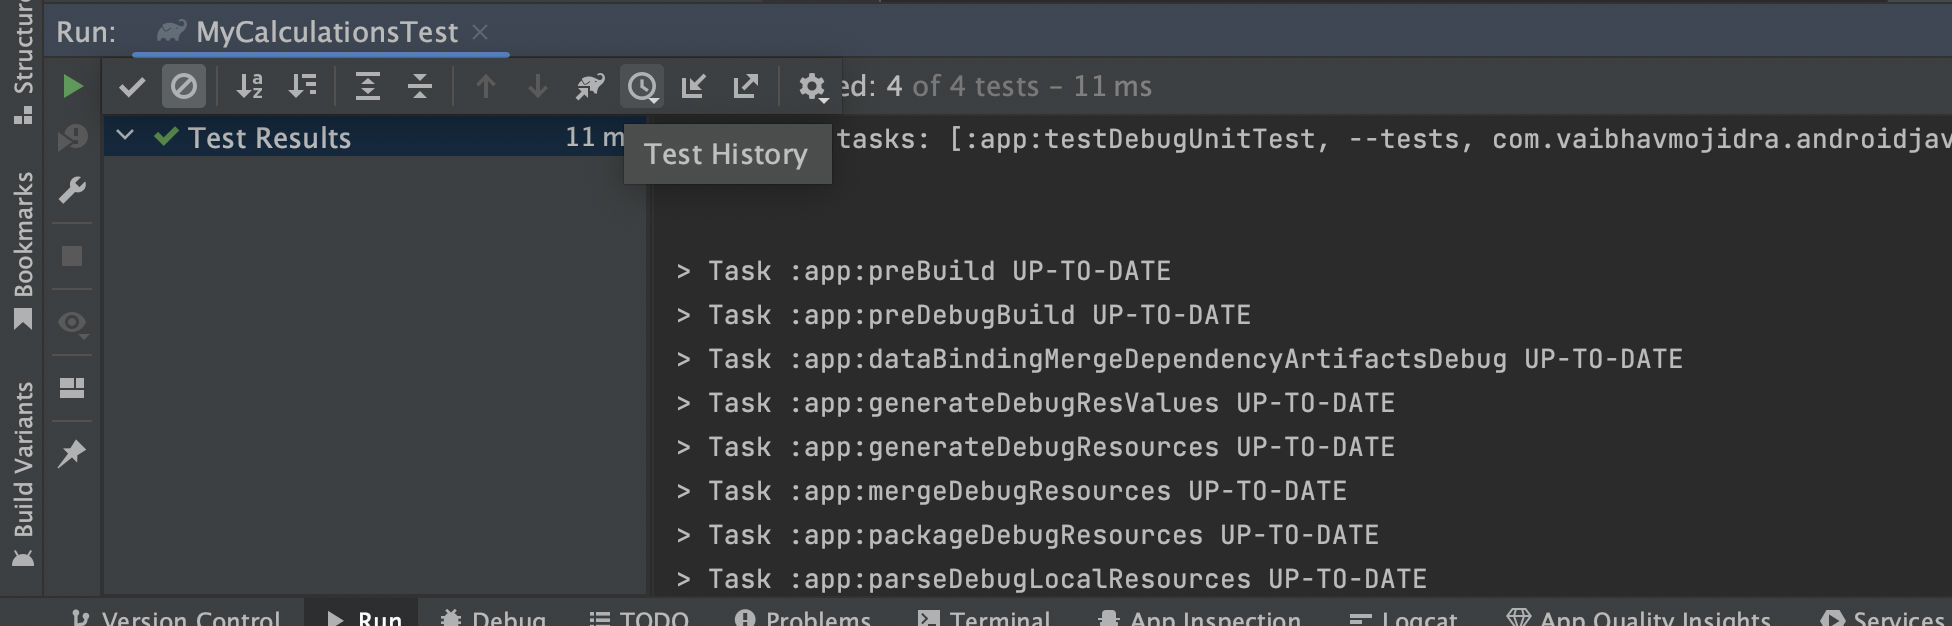Import tests from file
The width and height of the screenshot is (1952, 626).
pyautogui.click(x=694, y=87)
